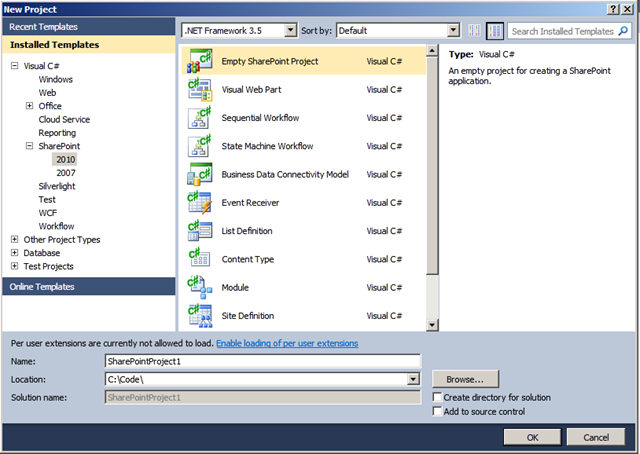Open the dialog Help question mark
Viewport: 640px width, 454px height.
pyautogui.click(x=613, y=9)
